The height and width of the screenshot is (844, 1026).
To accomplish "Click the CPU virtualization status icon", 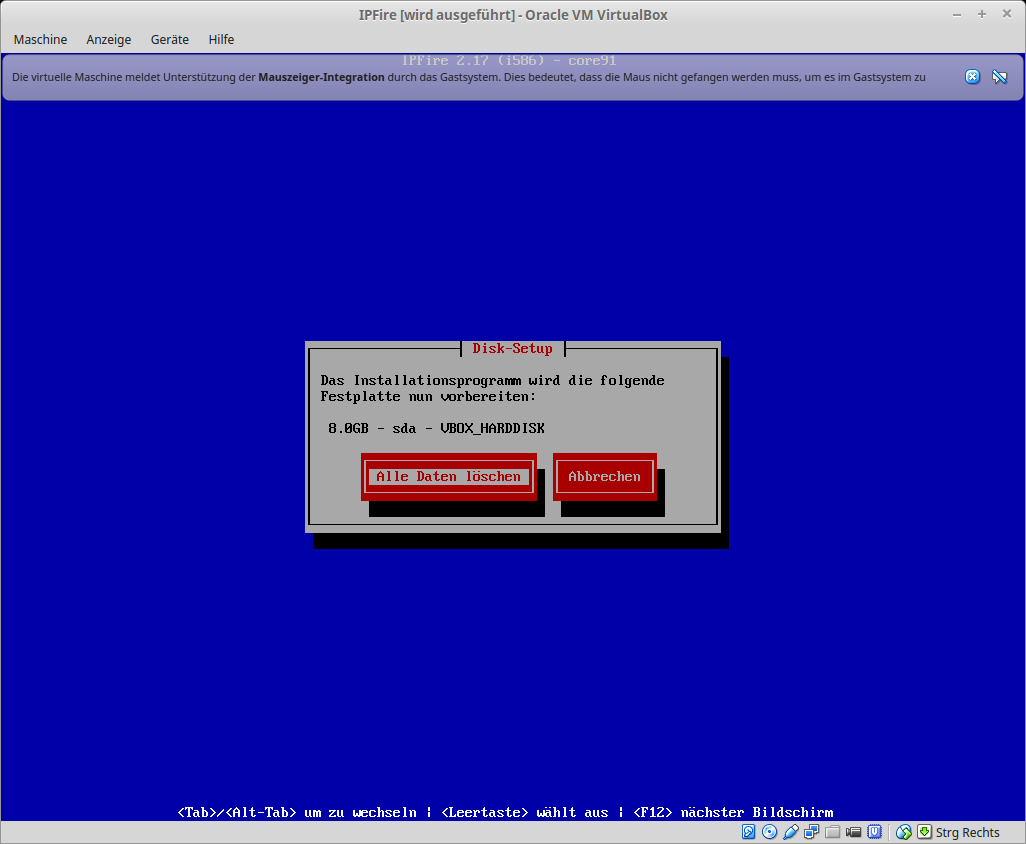I will 874,832.
